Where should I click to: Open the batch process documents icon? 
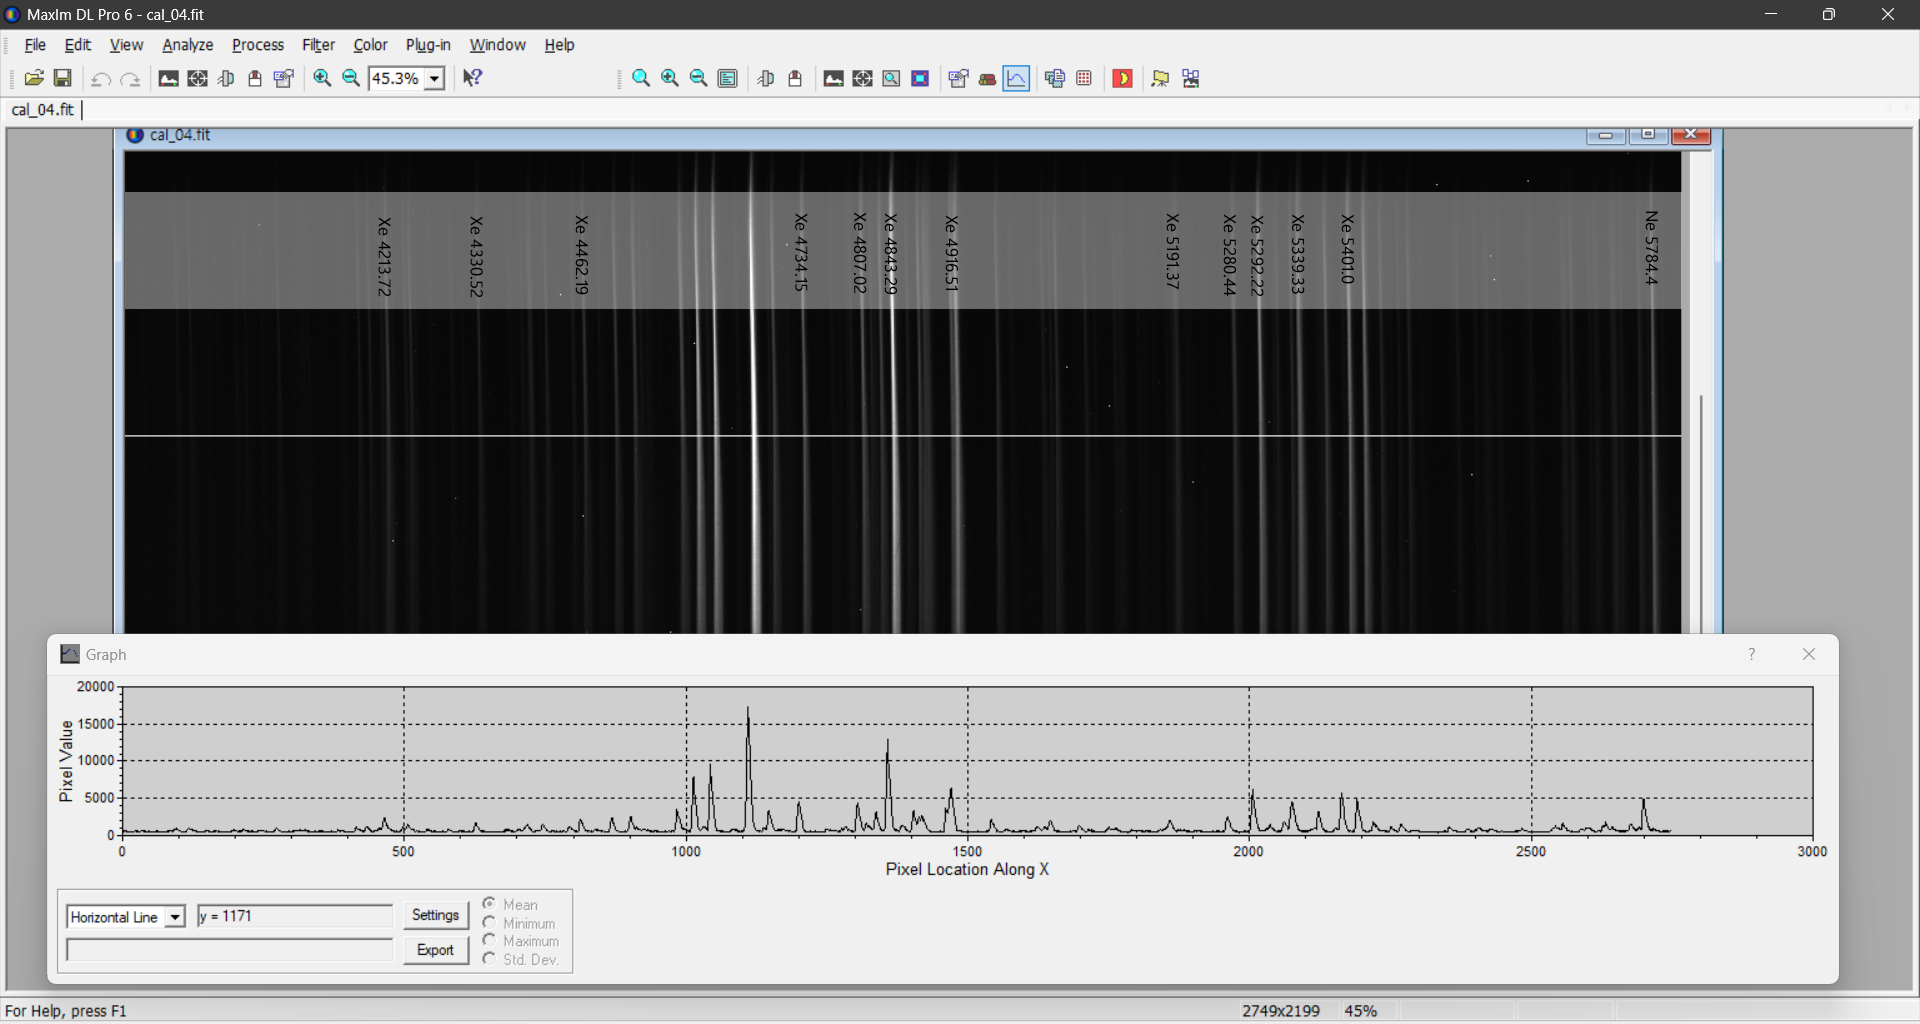coord(1055,78)
